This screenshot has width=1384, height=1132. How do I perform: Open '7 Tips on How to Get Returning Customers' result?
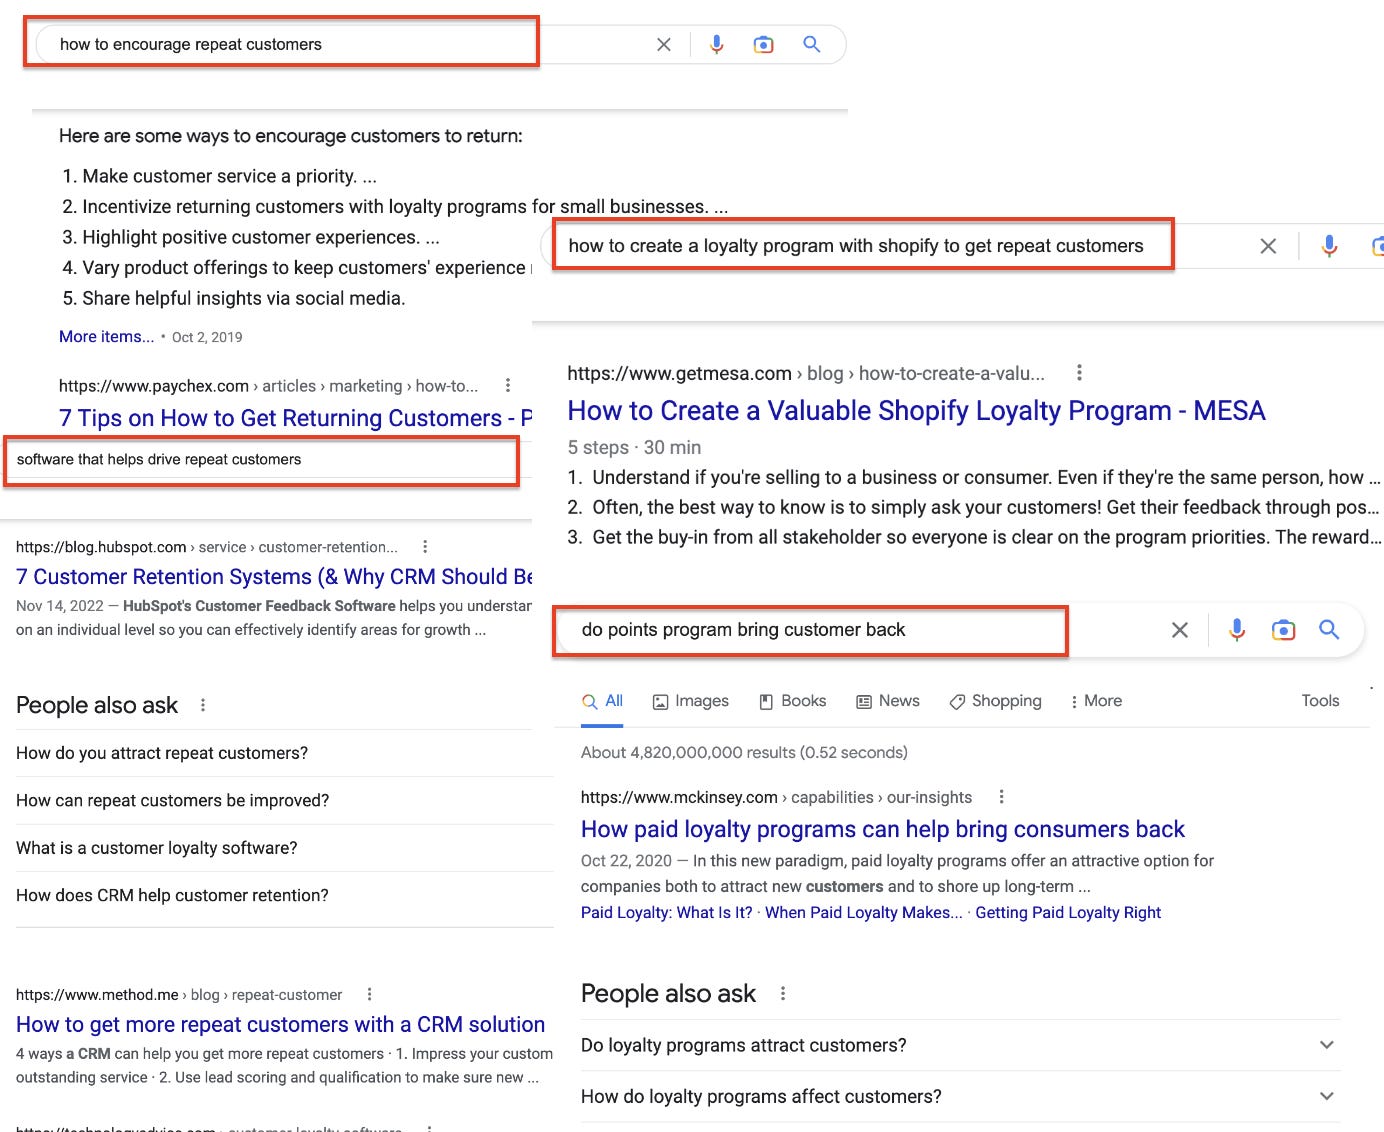click(296, 418)
